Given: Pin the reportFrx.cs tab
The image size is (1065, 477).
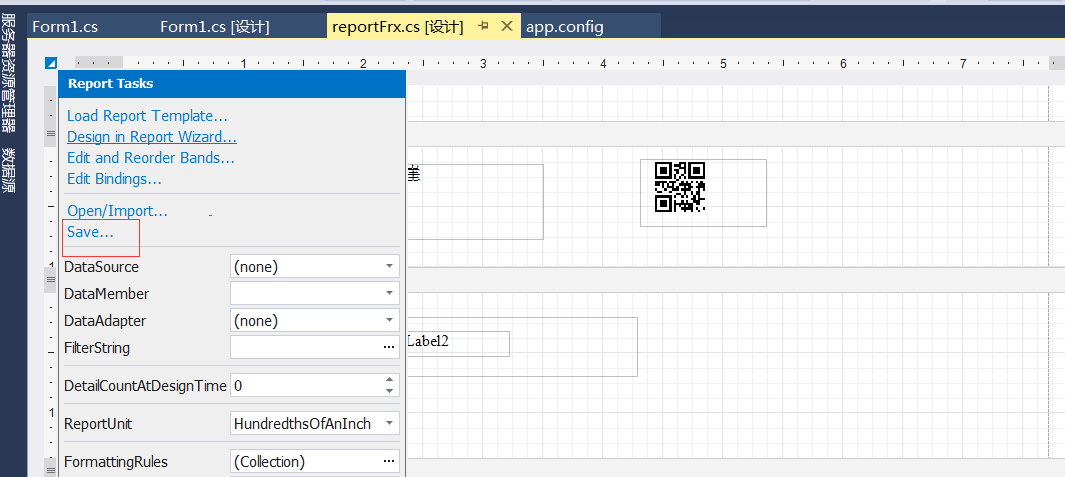Looking at the screenshot, I should pyautogui.click(x=484, y=26).
